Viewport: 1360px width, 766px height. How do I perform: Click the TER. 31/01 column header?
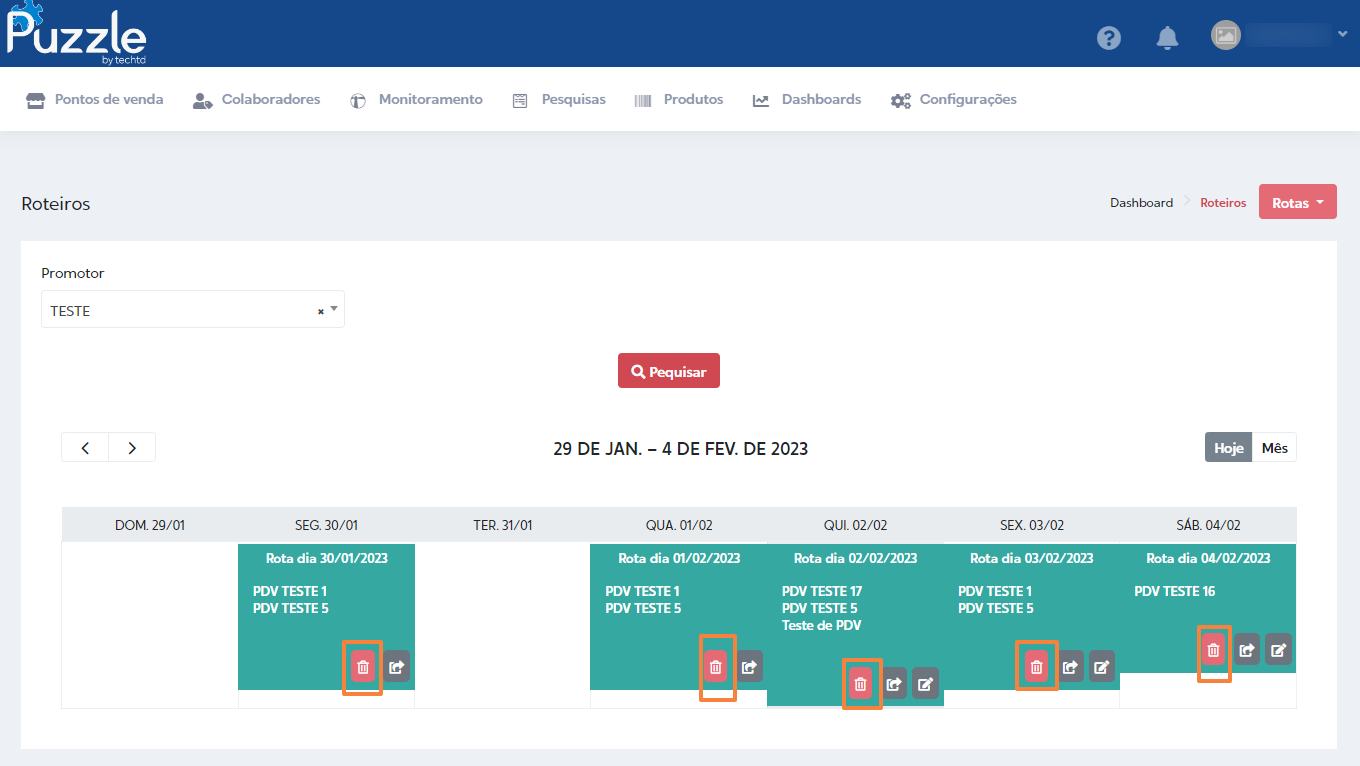coord(502,525)
